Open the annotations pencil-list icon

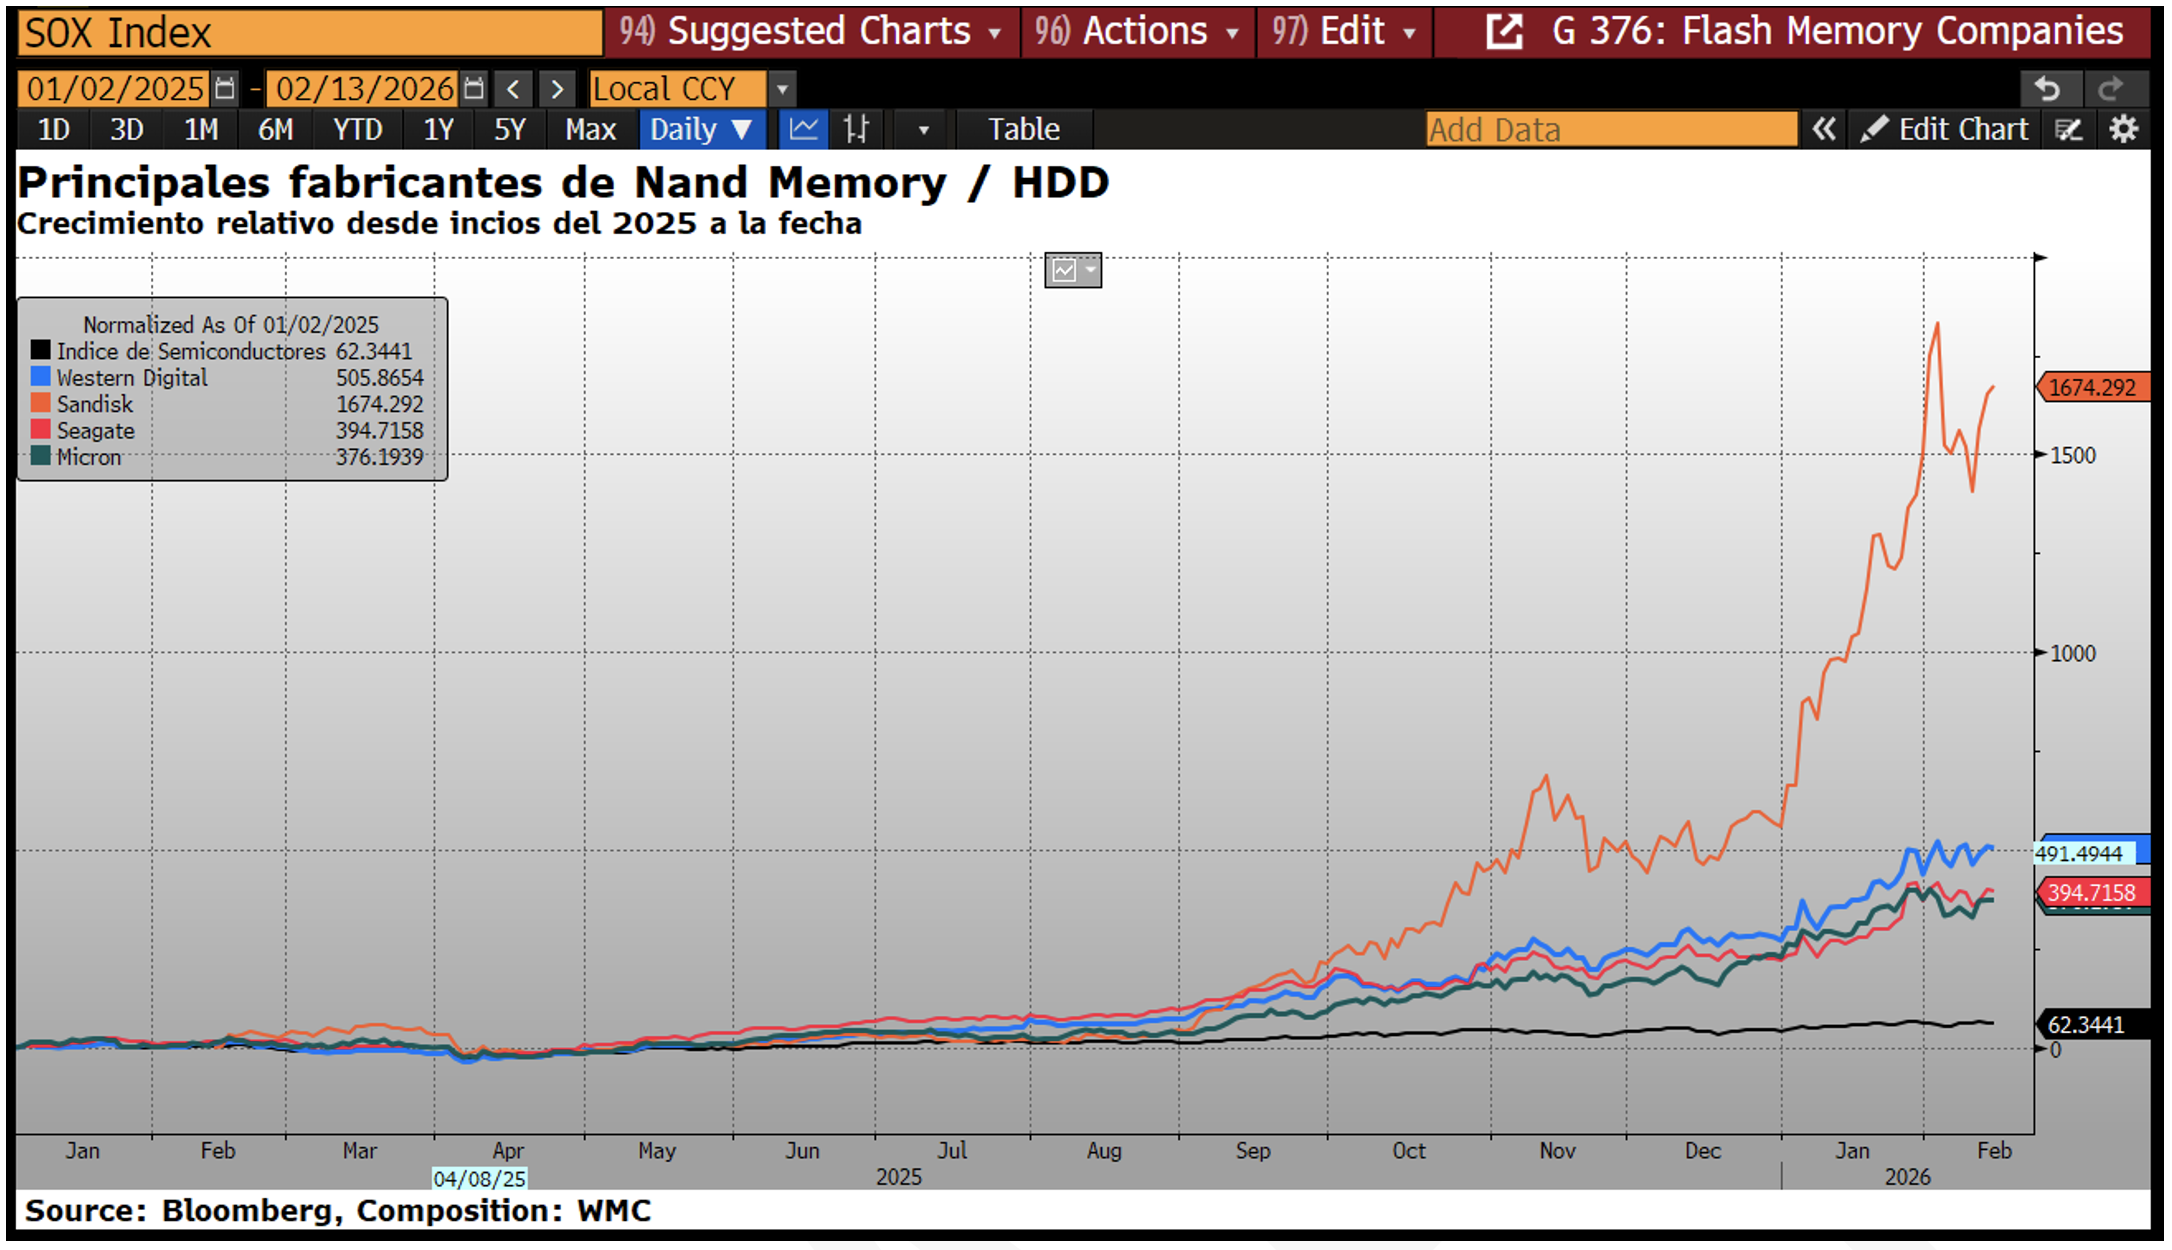pos(2068,129)
